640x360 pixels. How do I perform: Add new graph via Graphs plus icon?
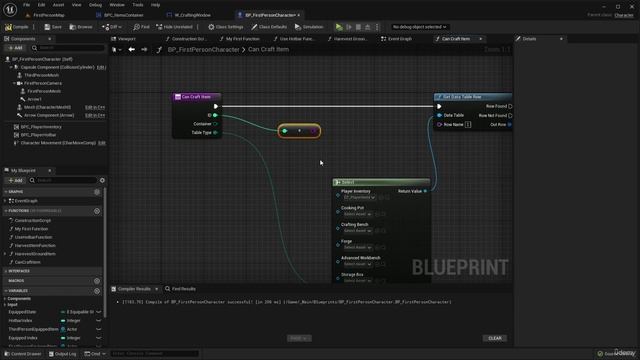(x=97, y=192)
